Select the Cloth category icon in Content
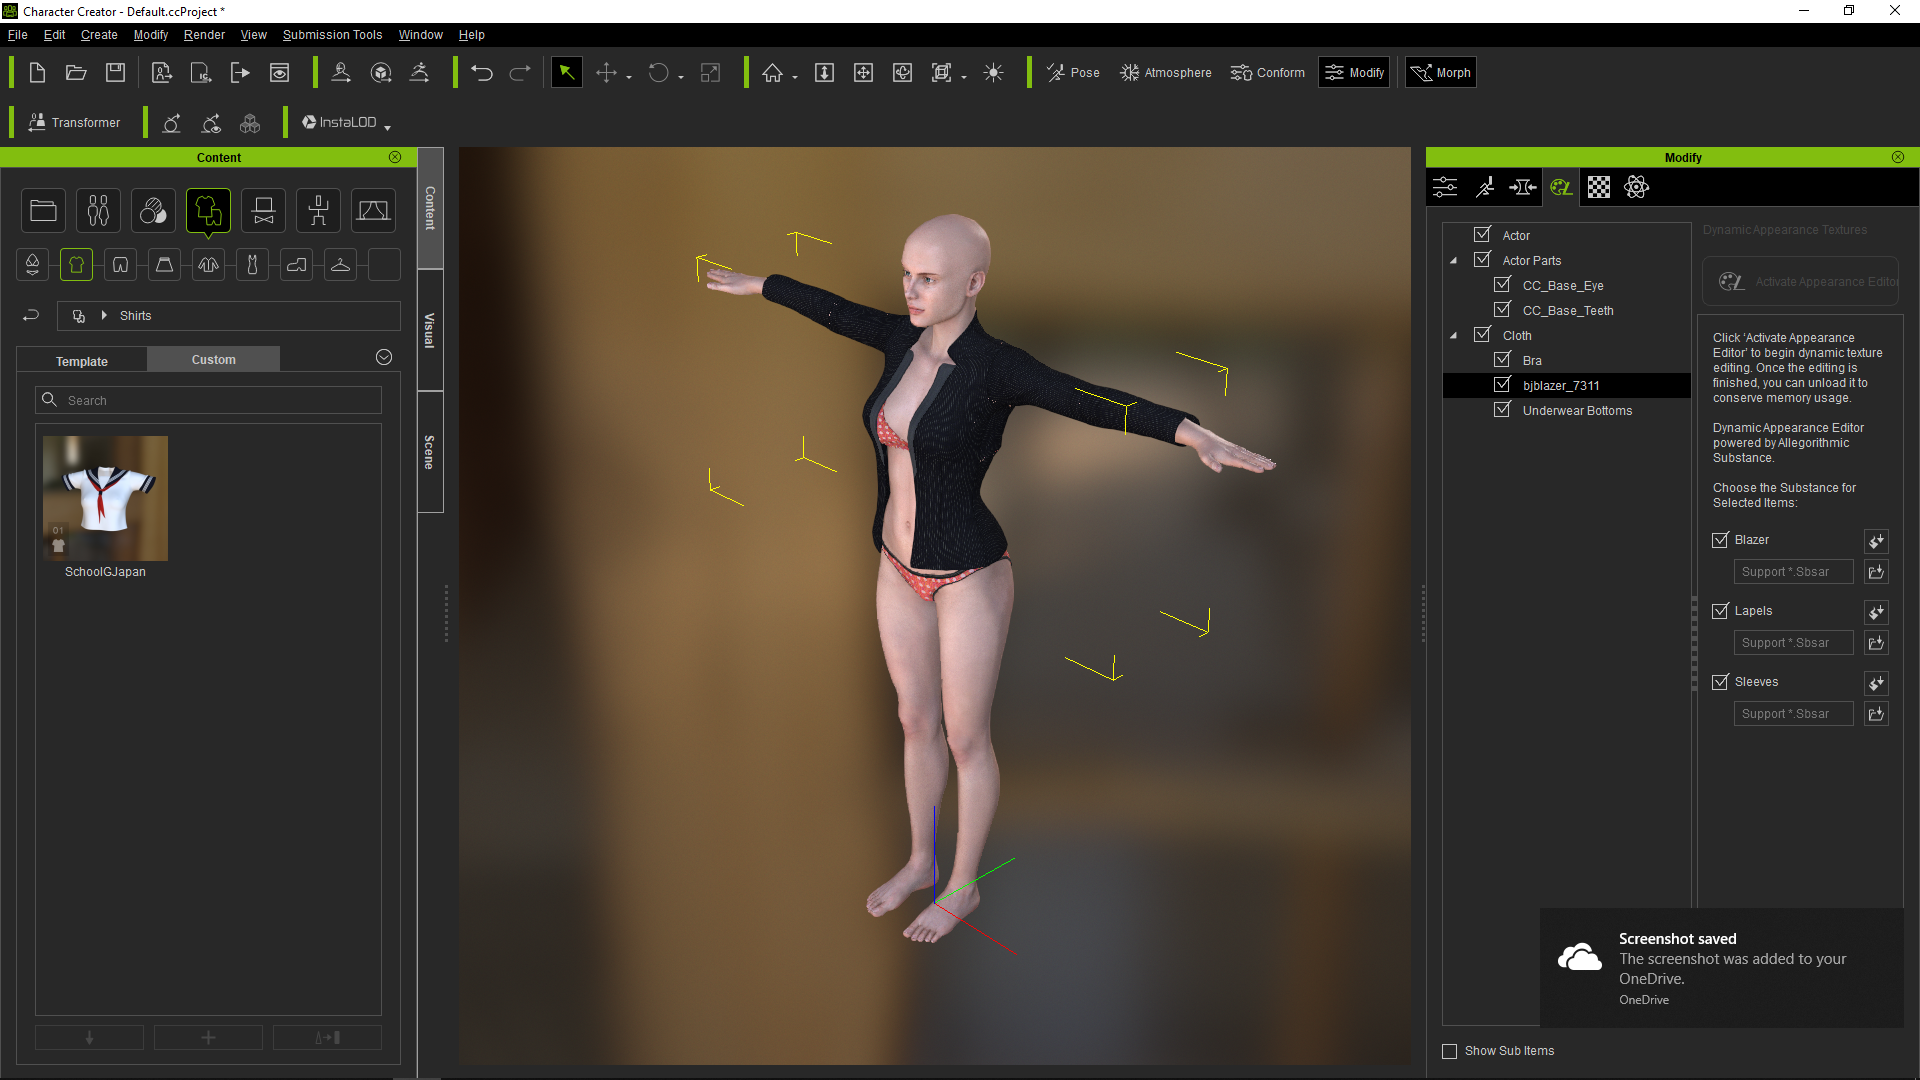Screen dimensions: 1920x1080 pos(208,211)
